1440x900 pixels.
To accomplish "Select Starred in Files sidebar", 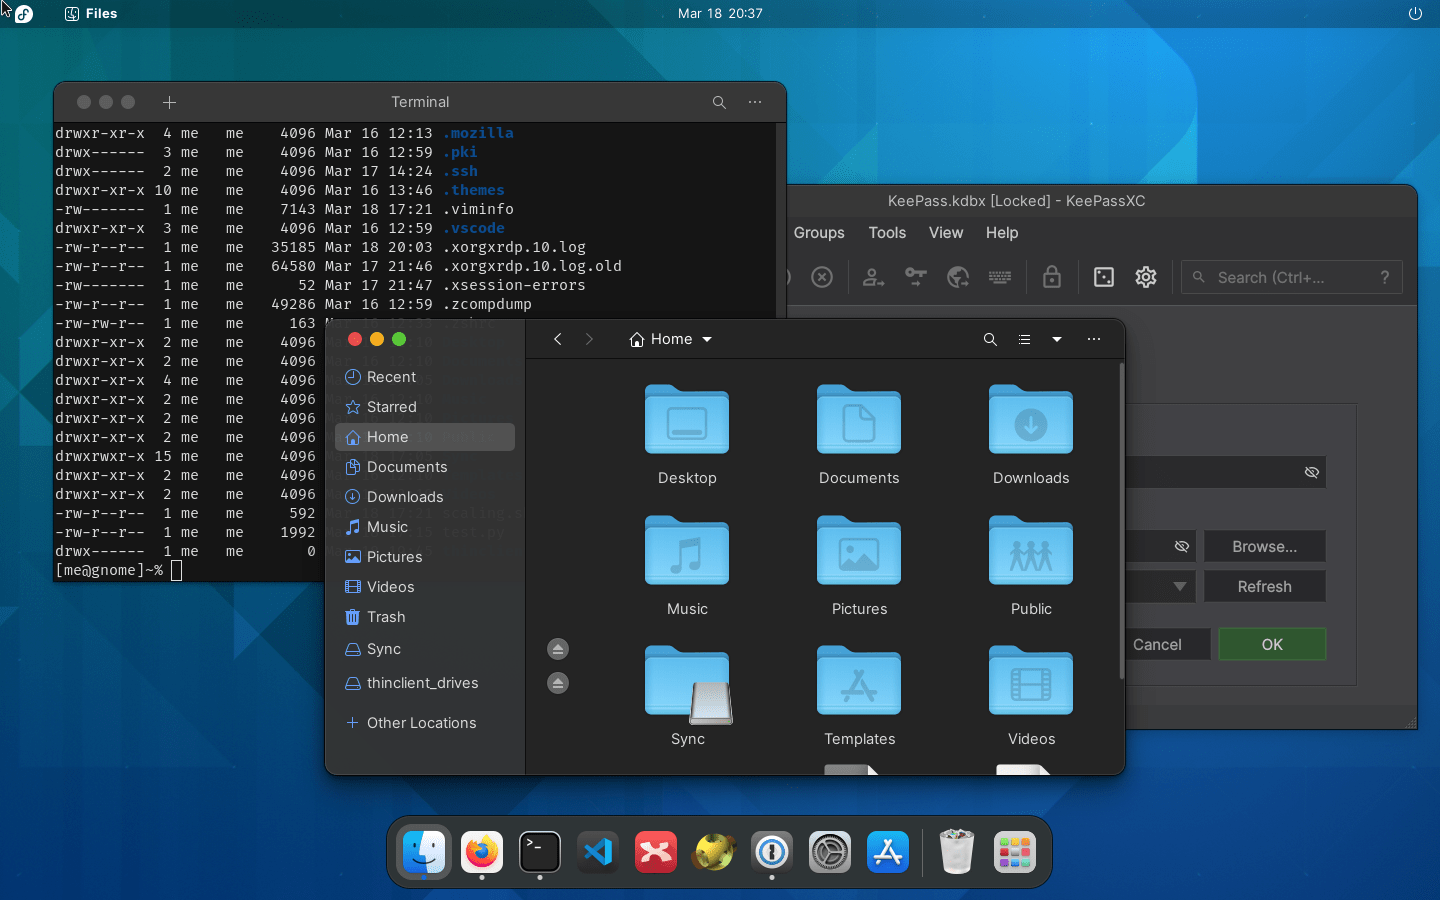I will click(425, 407).
